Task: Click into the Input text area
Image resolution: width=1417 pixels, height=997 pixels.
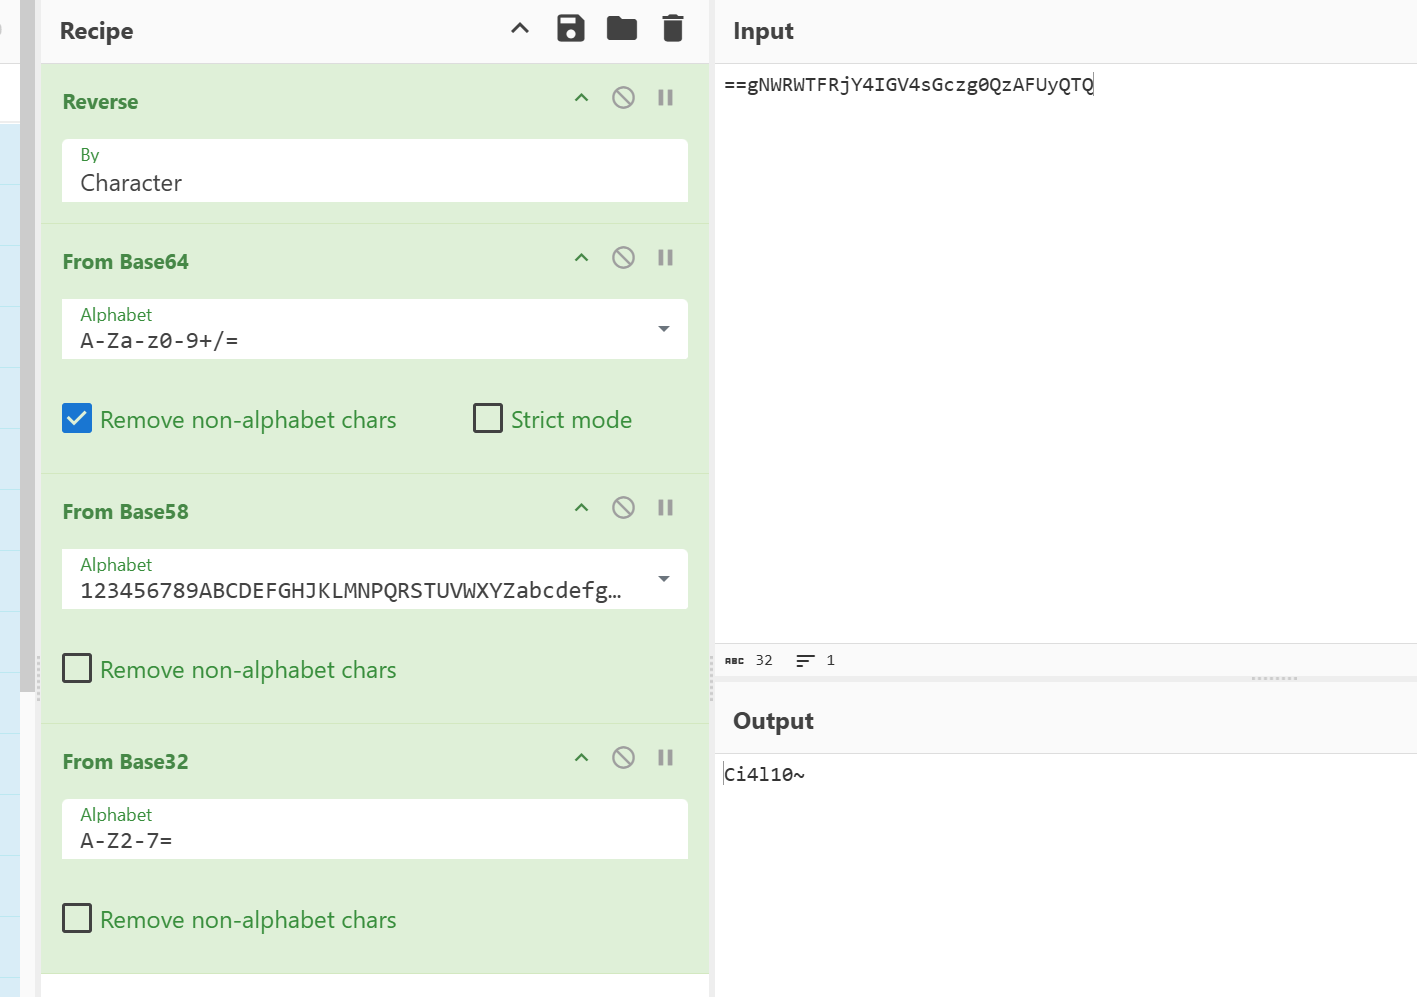Action: click(1065, 350)
